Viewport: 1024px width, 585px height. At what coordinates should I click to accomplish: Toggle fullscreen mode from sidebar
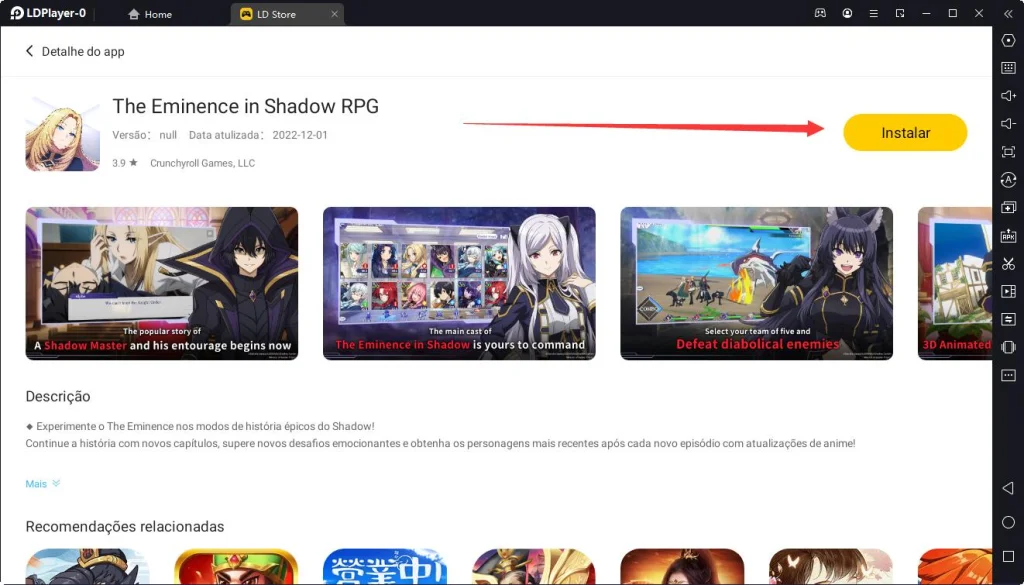point(1008,152)
